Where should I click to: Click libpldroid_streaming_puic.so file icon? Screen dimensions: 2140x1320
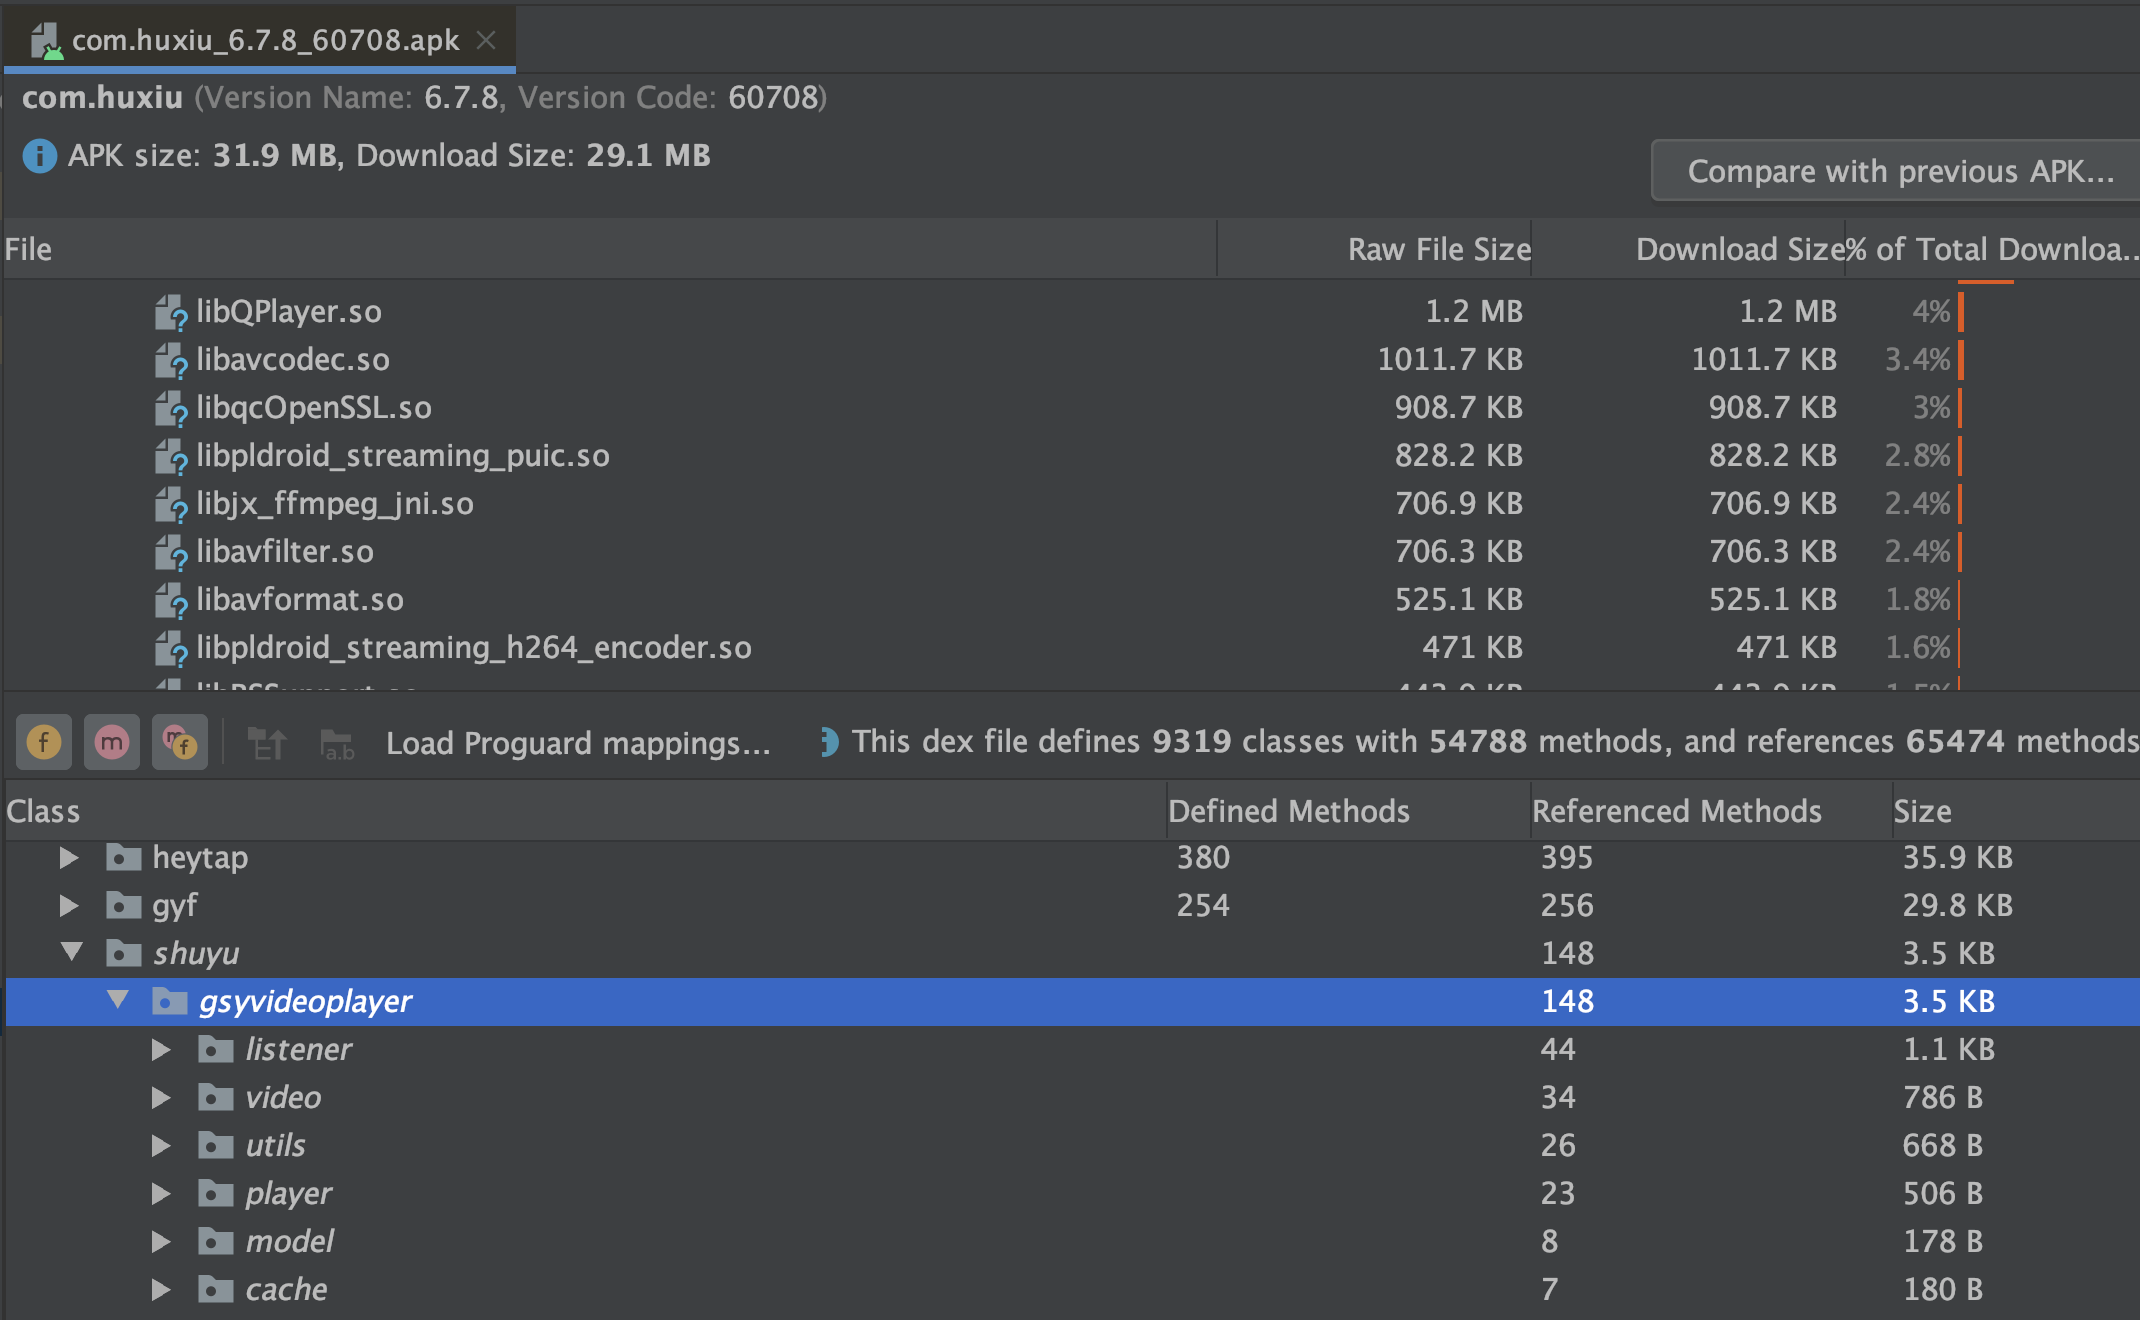point(171,456)
